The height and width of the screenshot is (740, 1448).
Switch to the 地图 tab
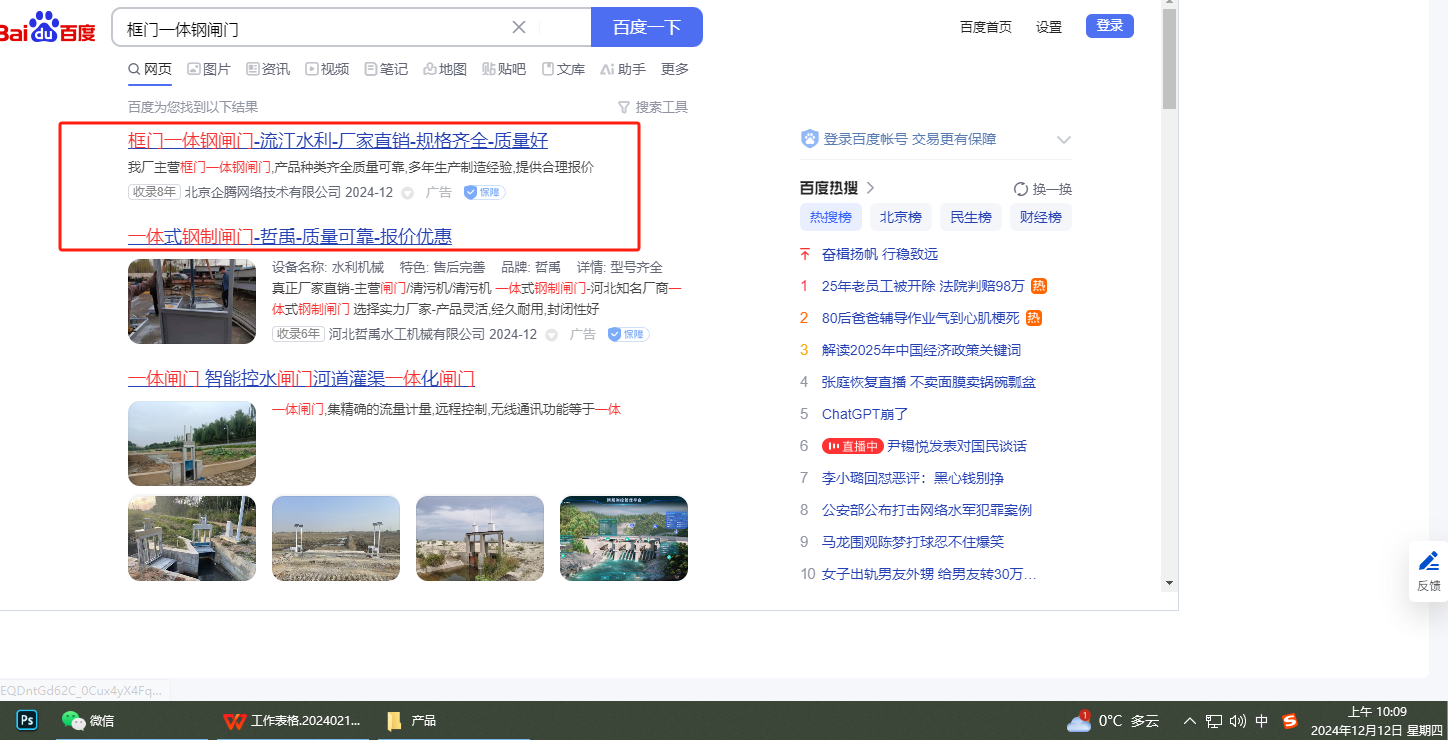point(445,69)
